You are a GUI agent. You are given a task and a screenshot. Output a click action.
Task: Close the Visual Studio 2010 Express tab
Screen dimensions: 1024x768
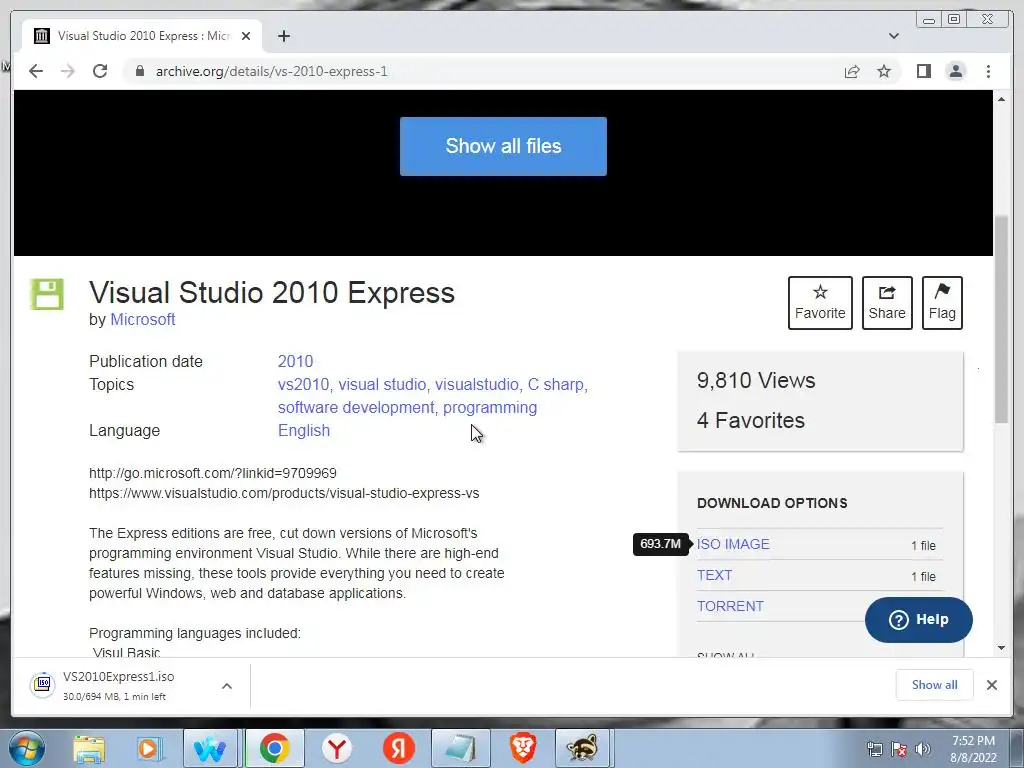click(246, 36)
